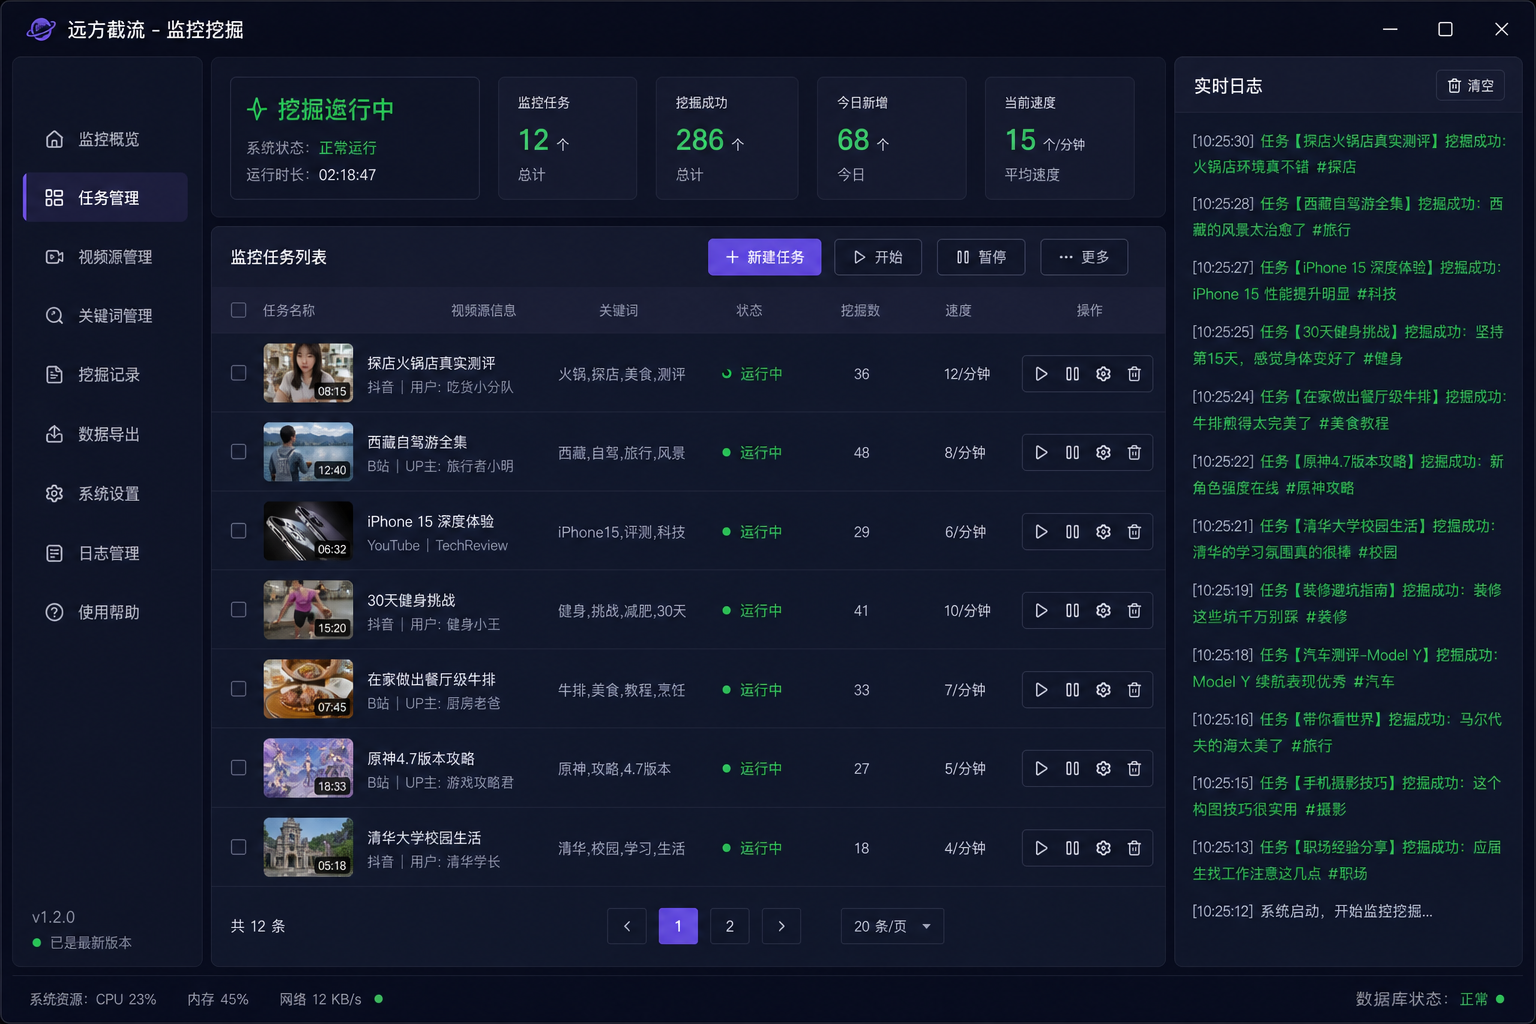Open settings for 西藏自驾游全集 task

tap(1103, 453)
